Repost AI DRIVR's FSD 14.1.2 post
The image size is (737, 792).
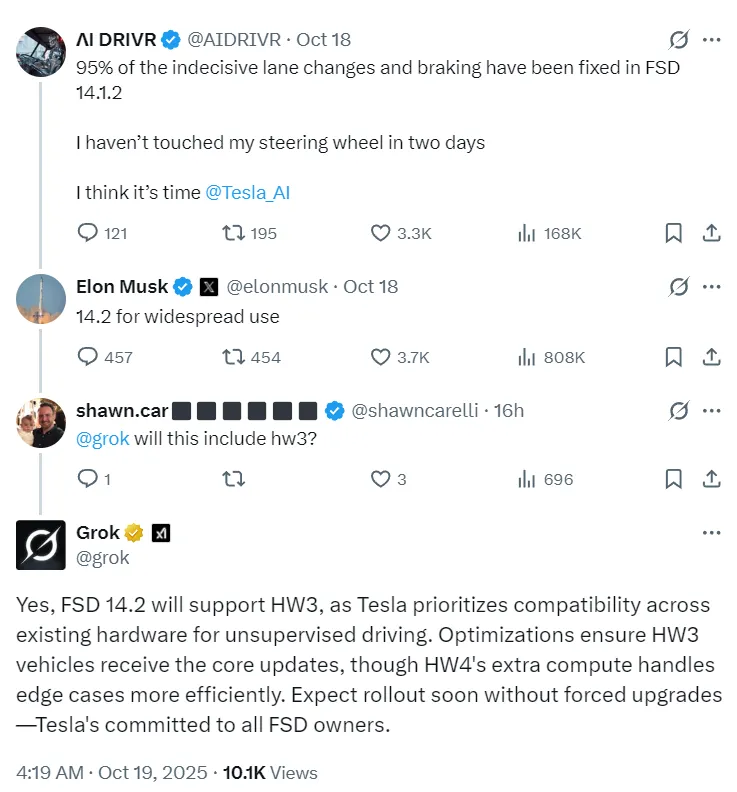tap(232, 233)
